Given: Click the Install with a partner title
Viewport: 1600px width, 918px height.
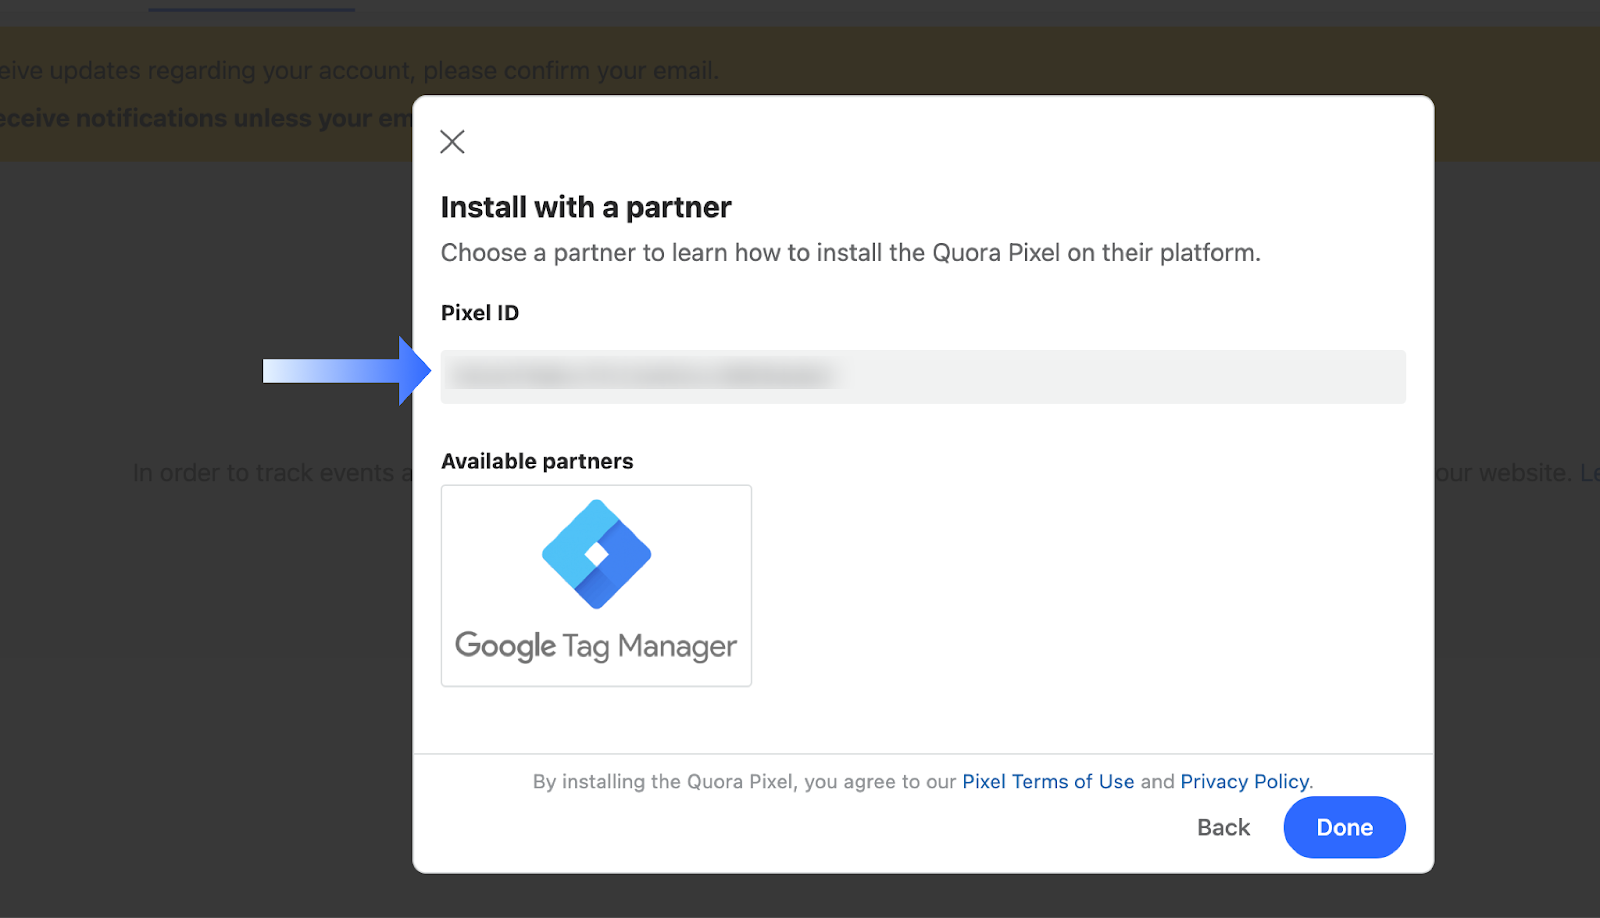Looking at the screenshot, I should 585,207.
